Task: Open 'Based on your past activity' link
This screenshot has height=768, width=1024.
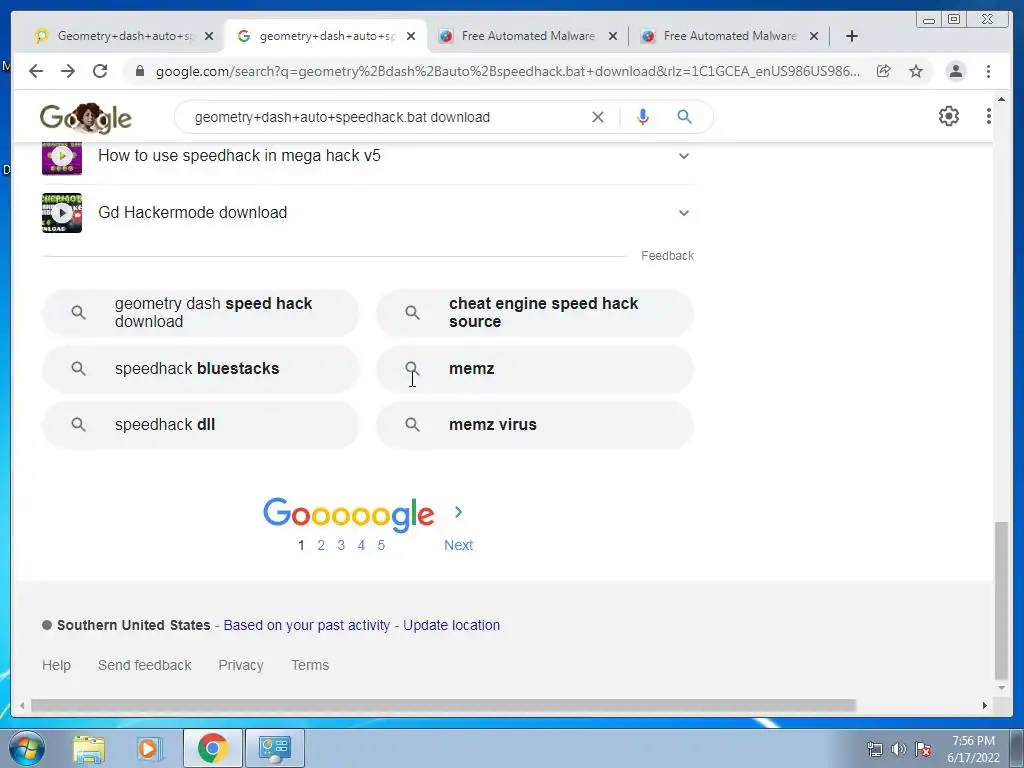Action: point(306,626)
